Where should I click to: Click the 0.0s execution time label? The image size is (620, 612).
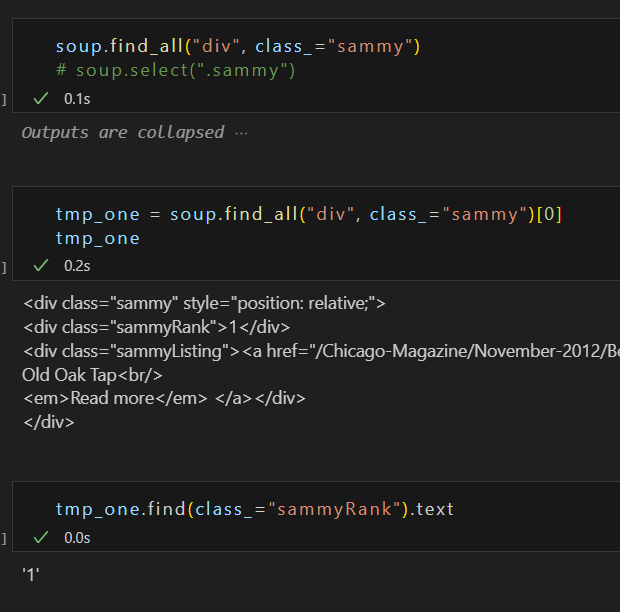point(77,538)
